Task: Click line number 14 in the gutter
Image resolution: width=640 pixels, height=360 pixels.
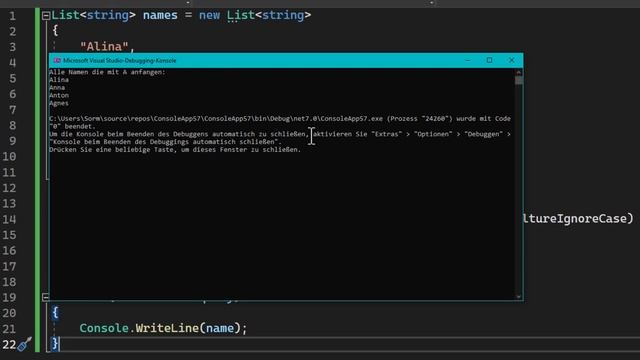Action: (x=9, y=219)
